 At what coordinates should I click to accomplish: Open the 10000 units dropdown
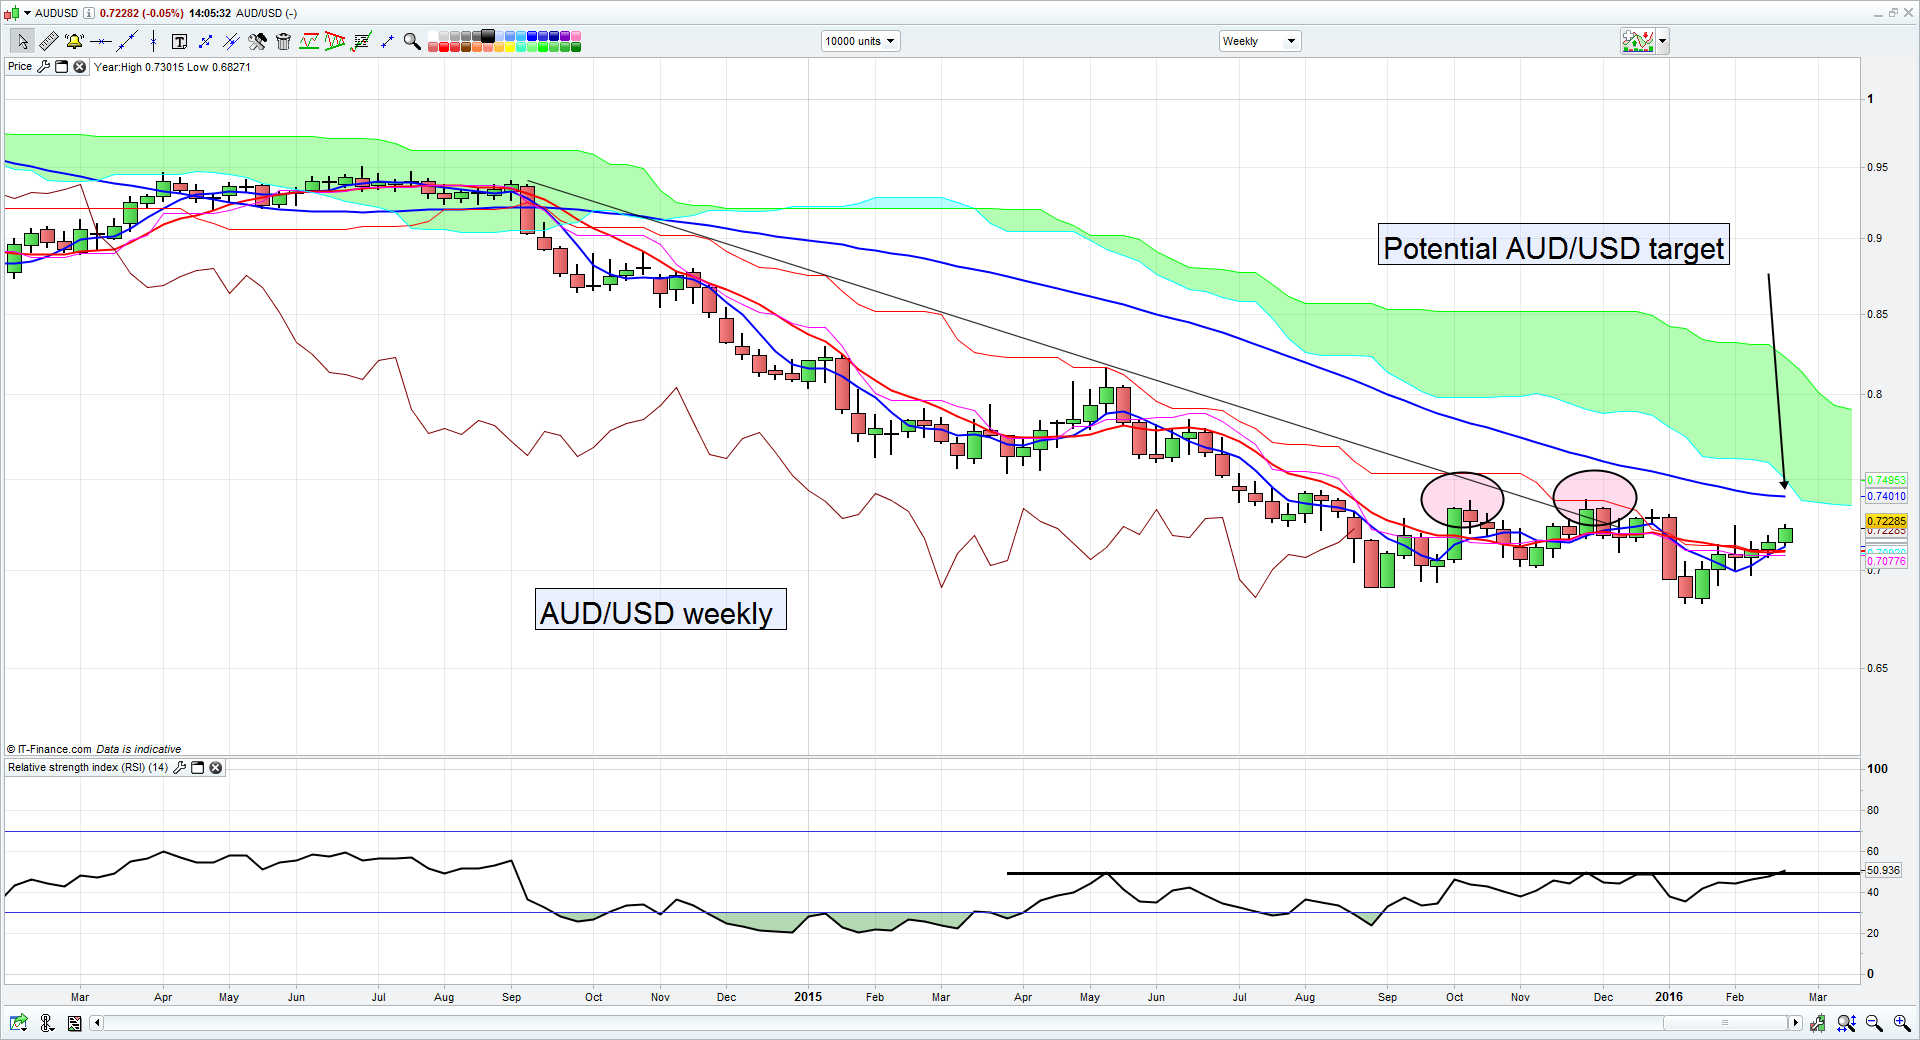860,41
